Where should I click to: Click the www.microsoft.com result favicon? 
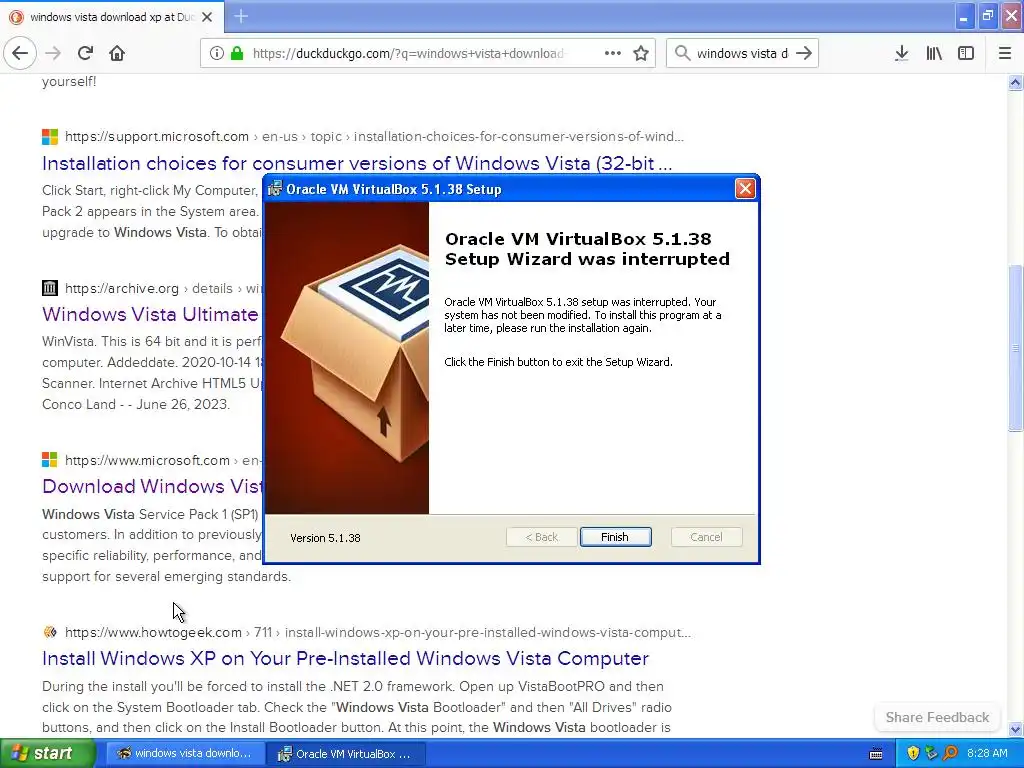pyautogui.click(x=50, y=460)
